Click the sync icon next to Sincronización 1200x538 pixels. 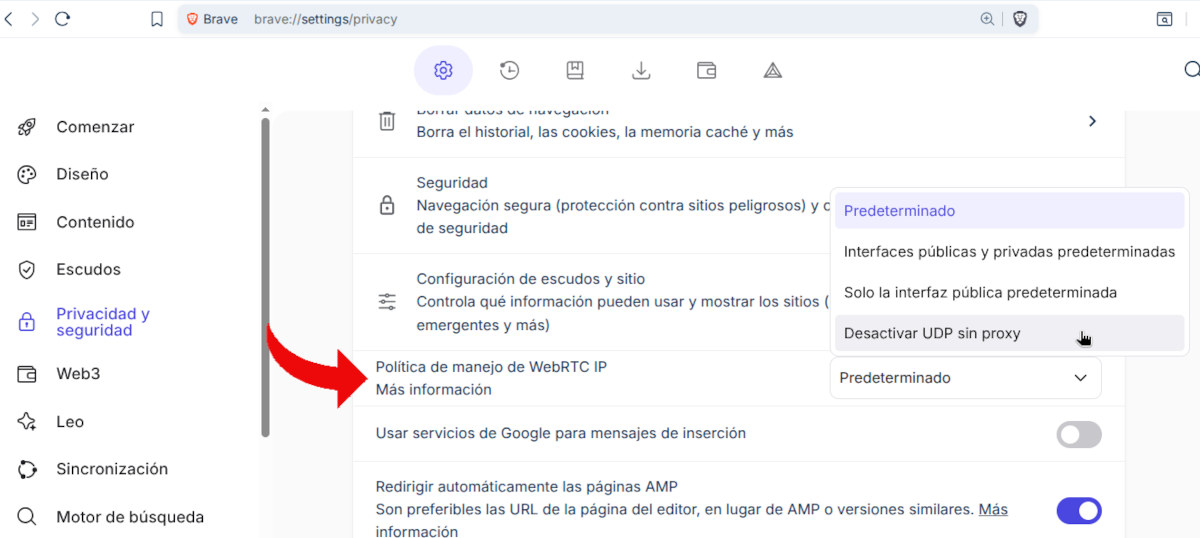point(27,469)
